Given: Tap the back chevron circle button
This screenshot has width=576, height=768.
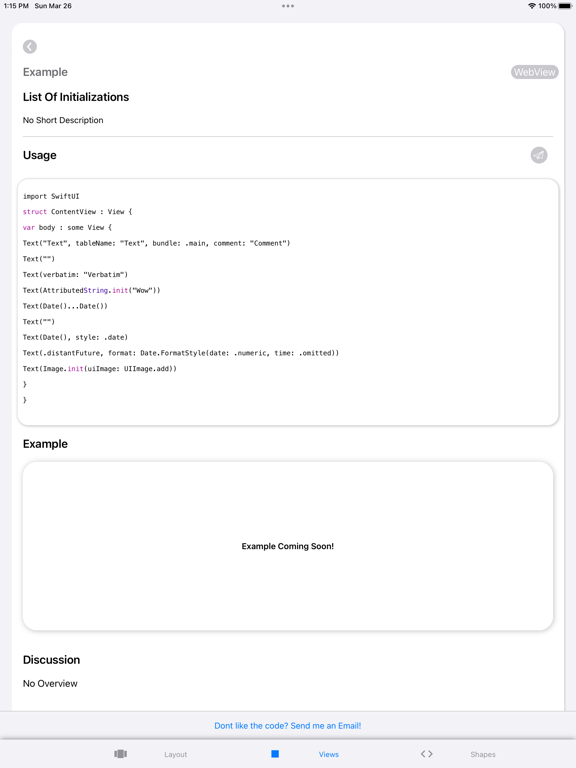Looking at the screenshot, I should pyautogui.click(x=30, y=47).
